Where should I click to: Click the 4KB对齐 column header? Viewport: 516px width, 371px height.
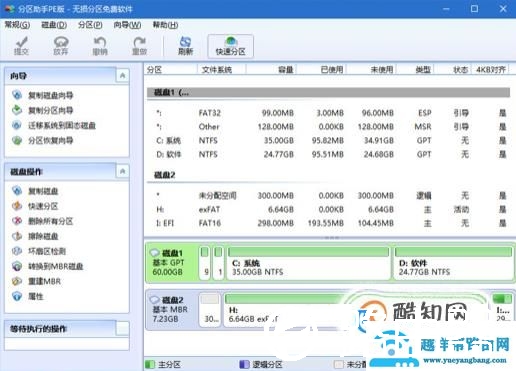point(491,69)
